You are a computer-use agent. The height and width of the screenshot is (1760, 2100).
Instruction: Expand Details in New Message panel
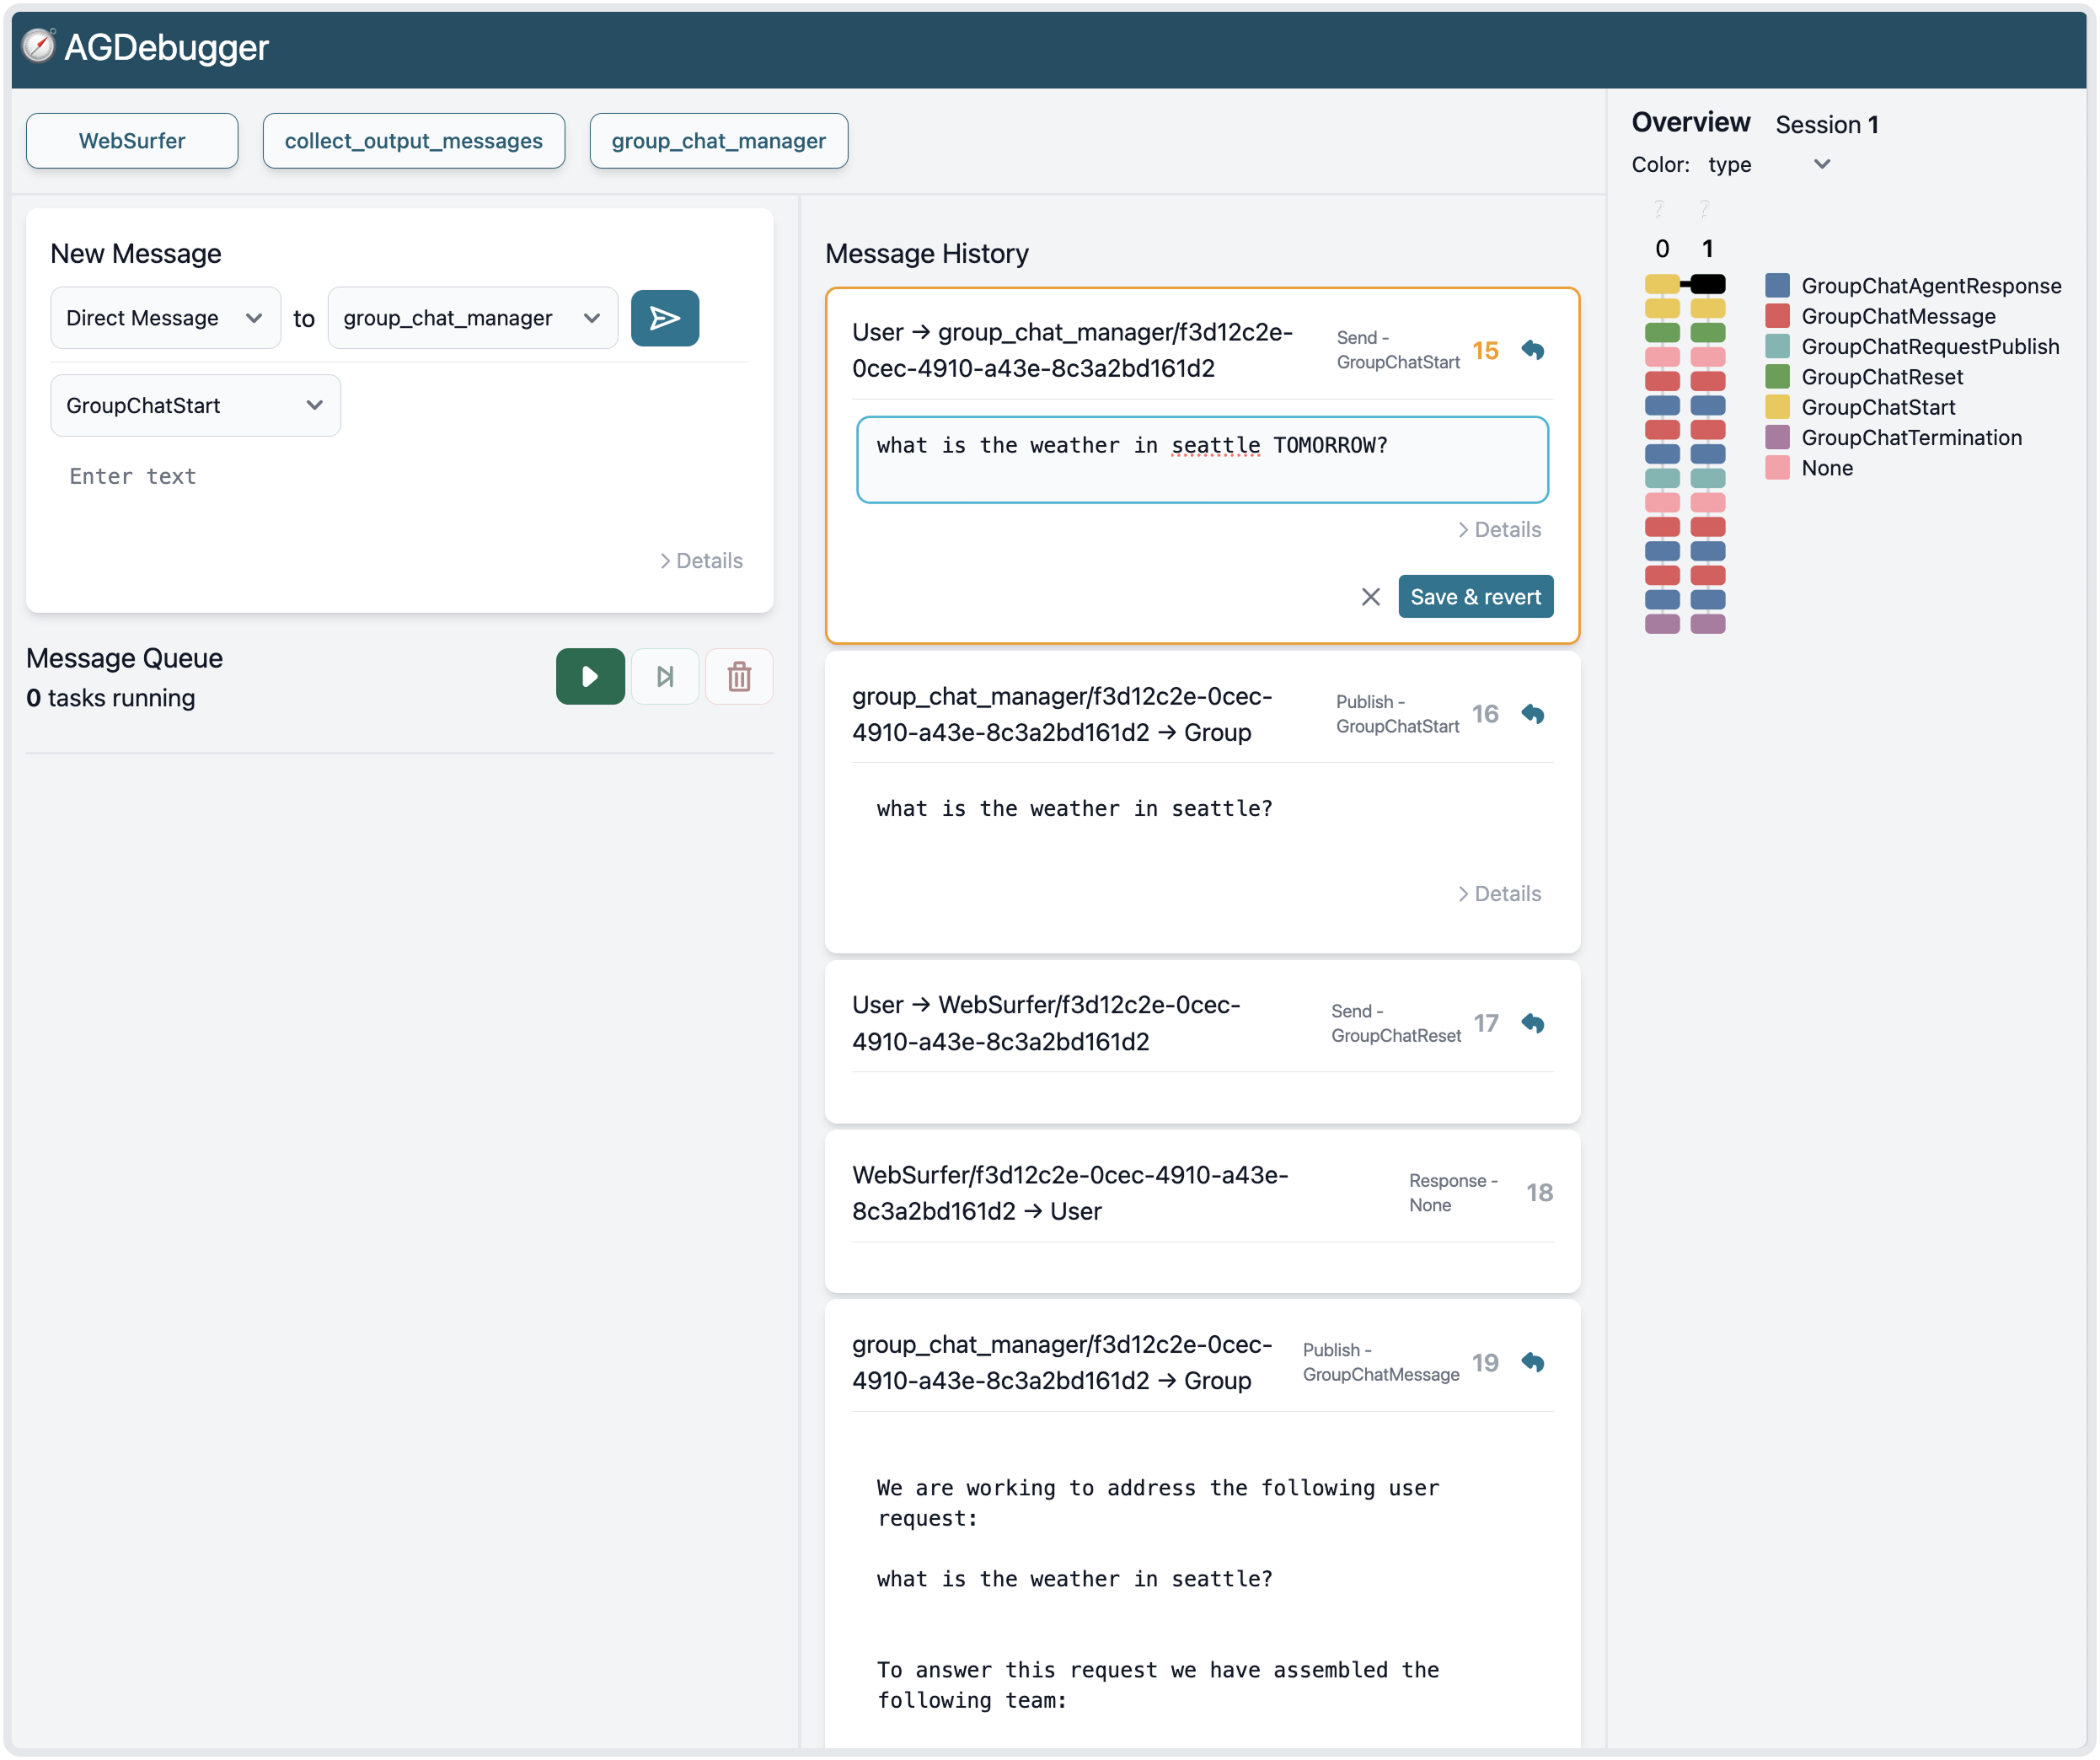pyautogui.click(x=701, y=561)
